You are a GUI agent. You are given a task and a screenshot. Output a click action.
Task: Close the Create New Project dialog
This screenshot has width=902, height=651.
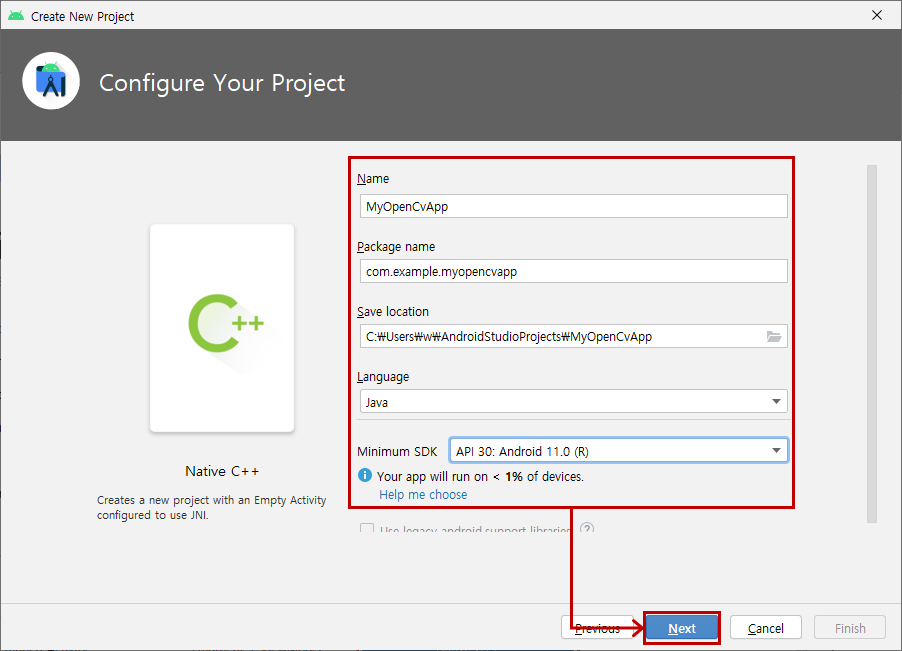click(877, 16)
